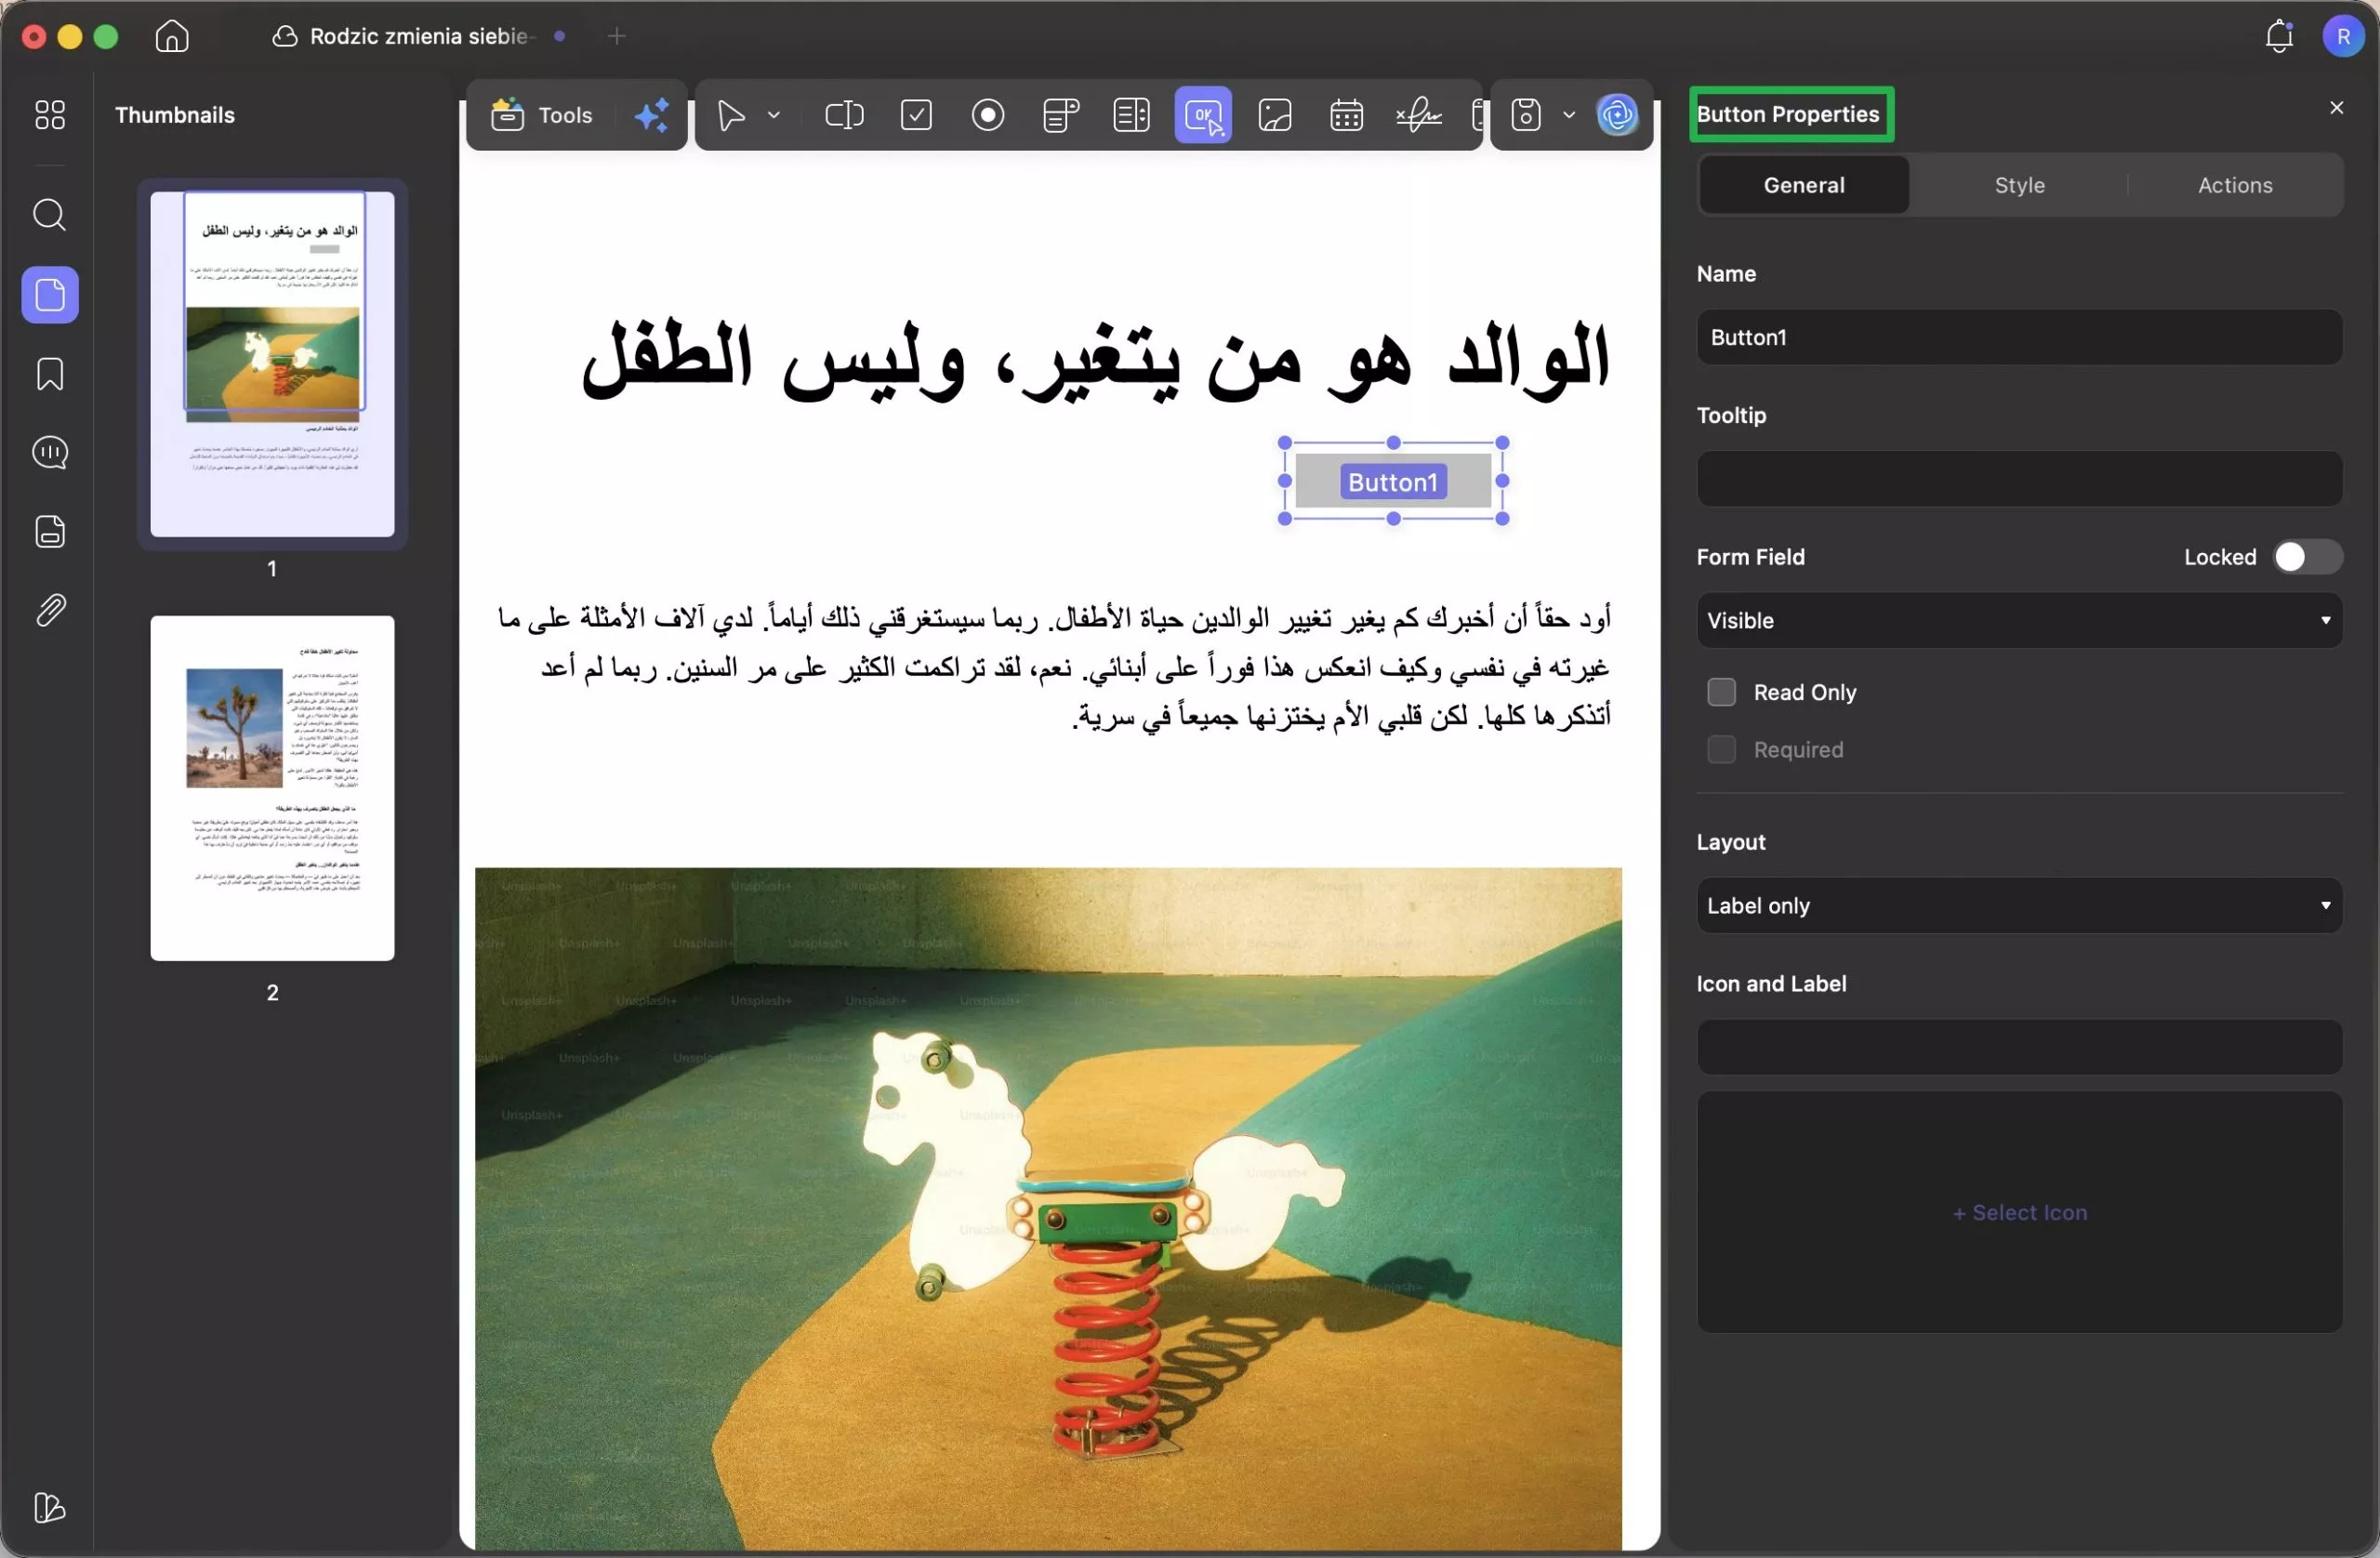Open the search panel in the sidebar
The width and height of the screenshot is (2380, 1558).
49,215
